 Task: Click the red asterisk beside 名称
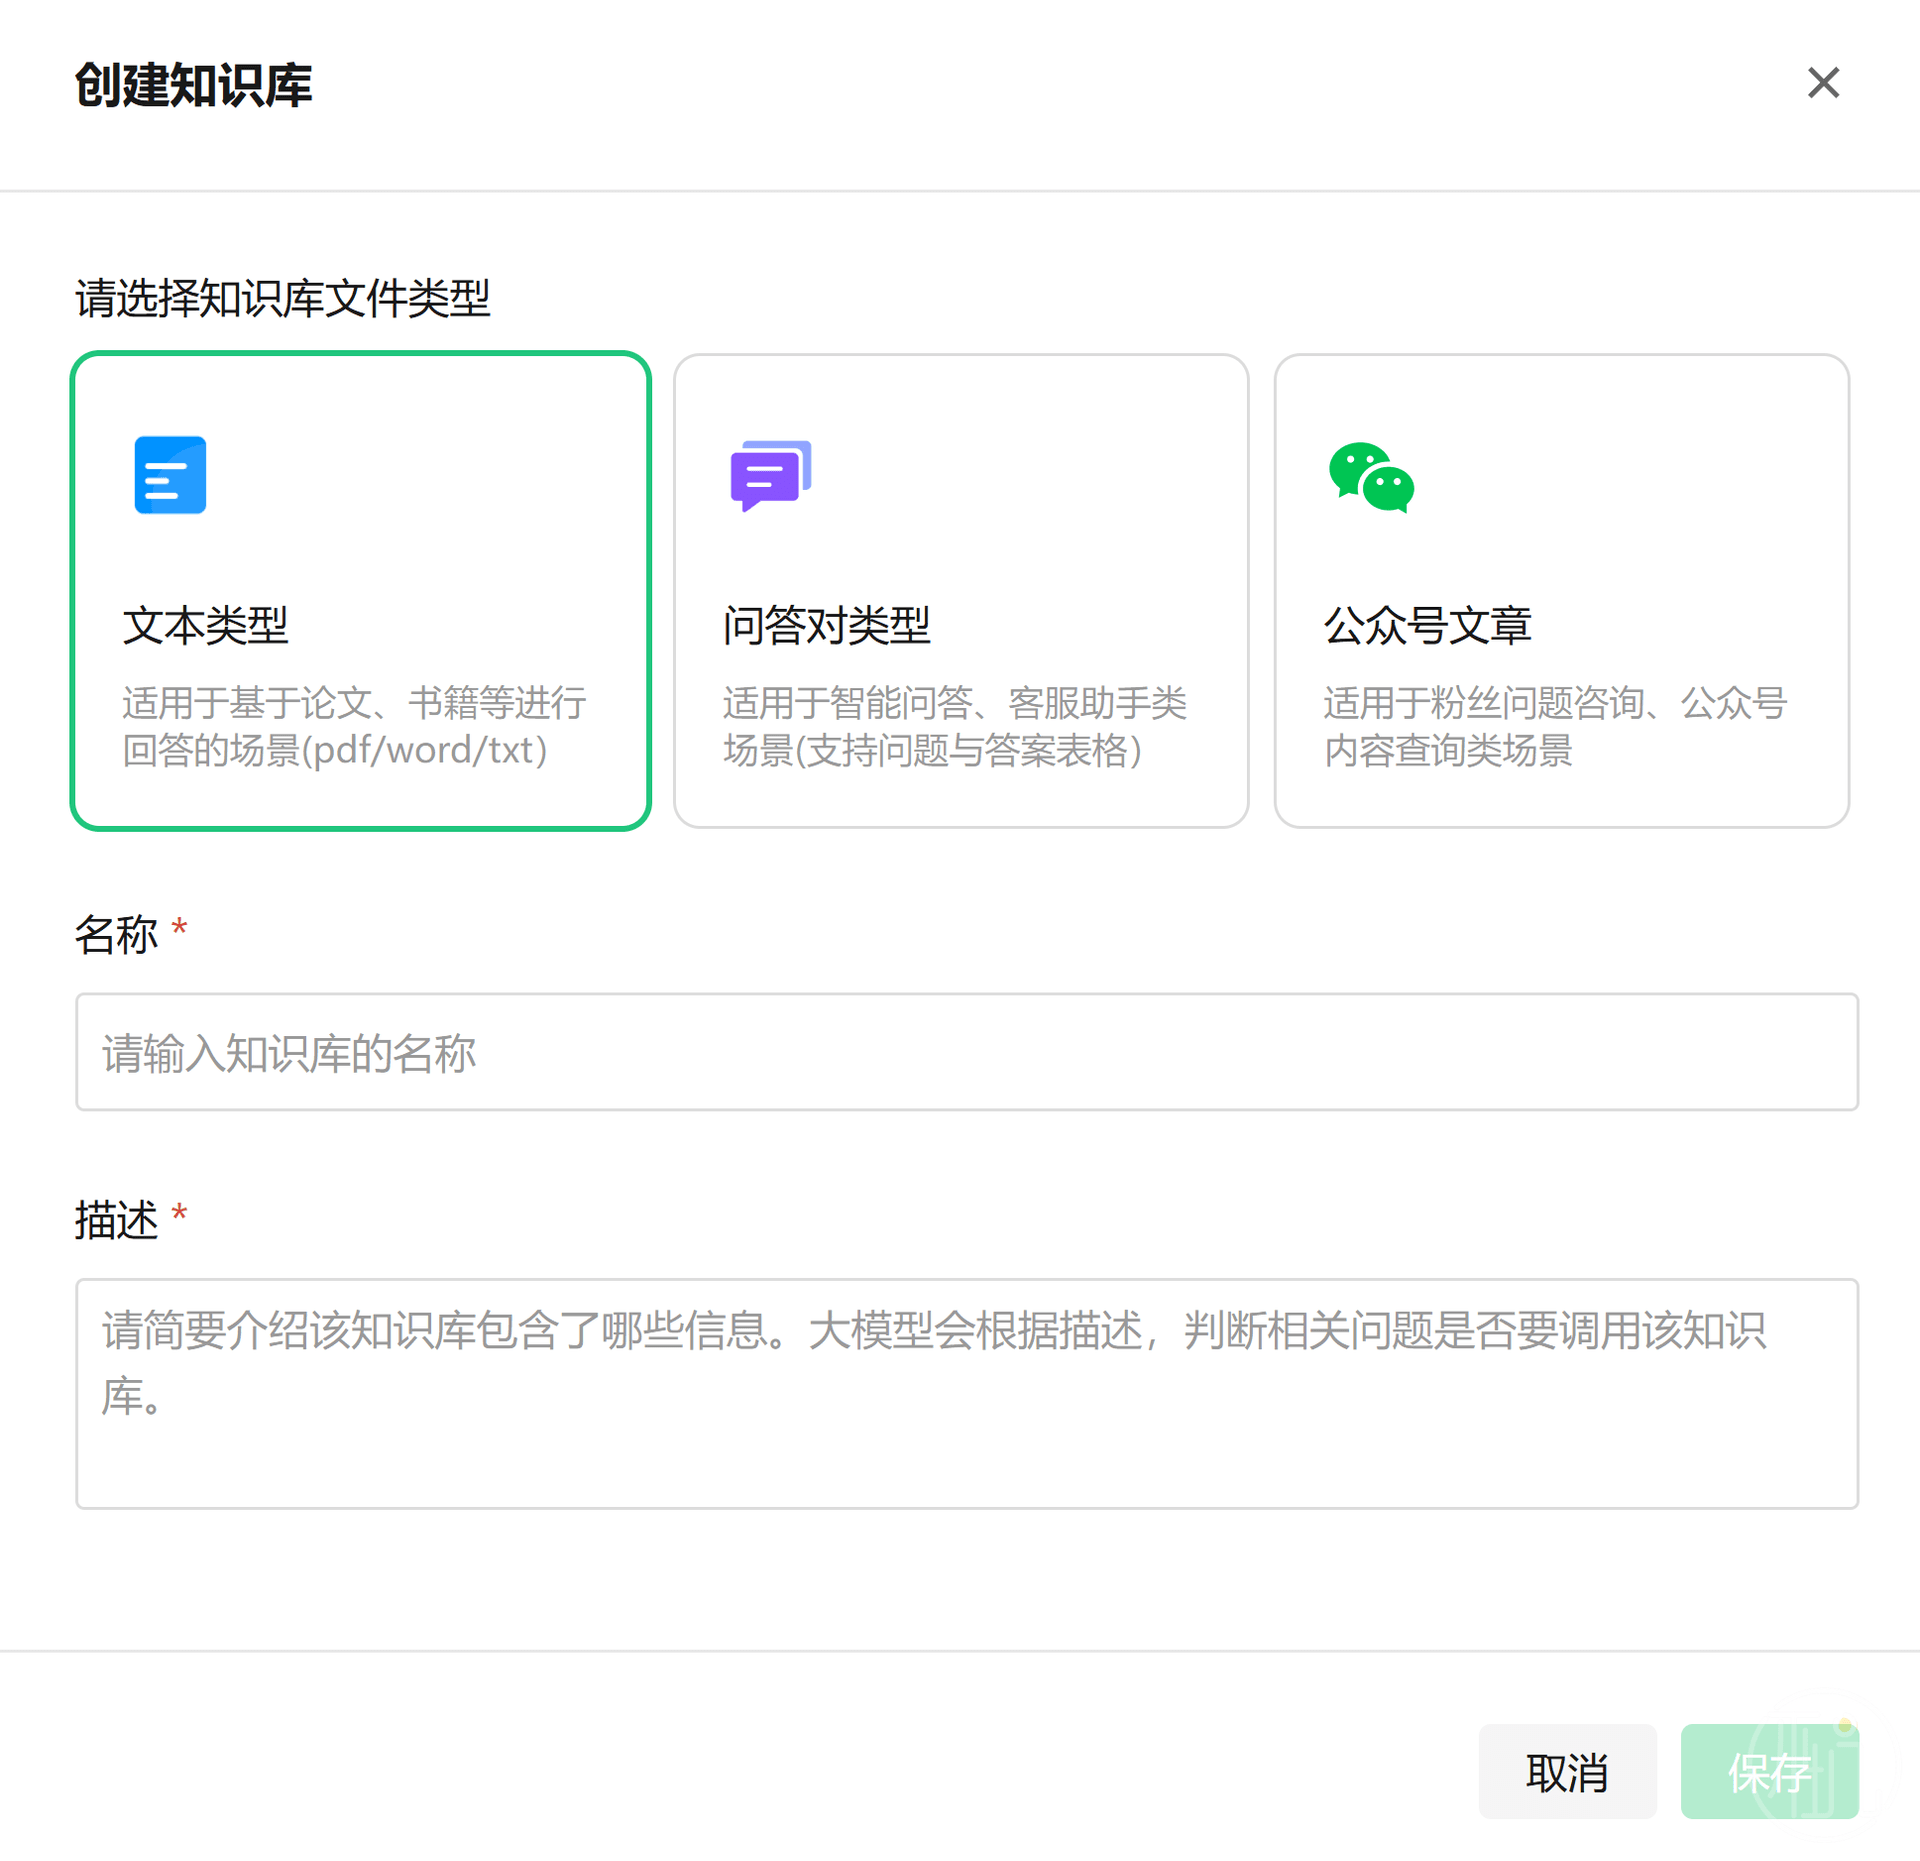[x=179, y=928]
